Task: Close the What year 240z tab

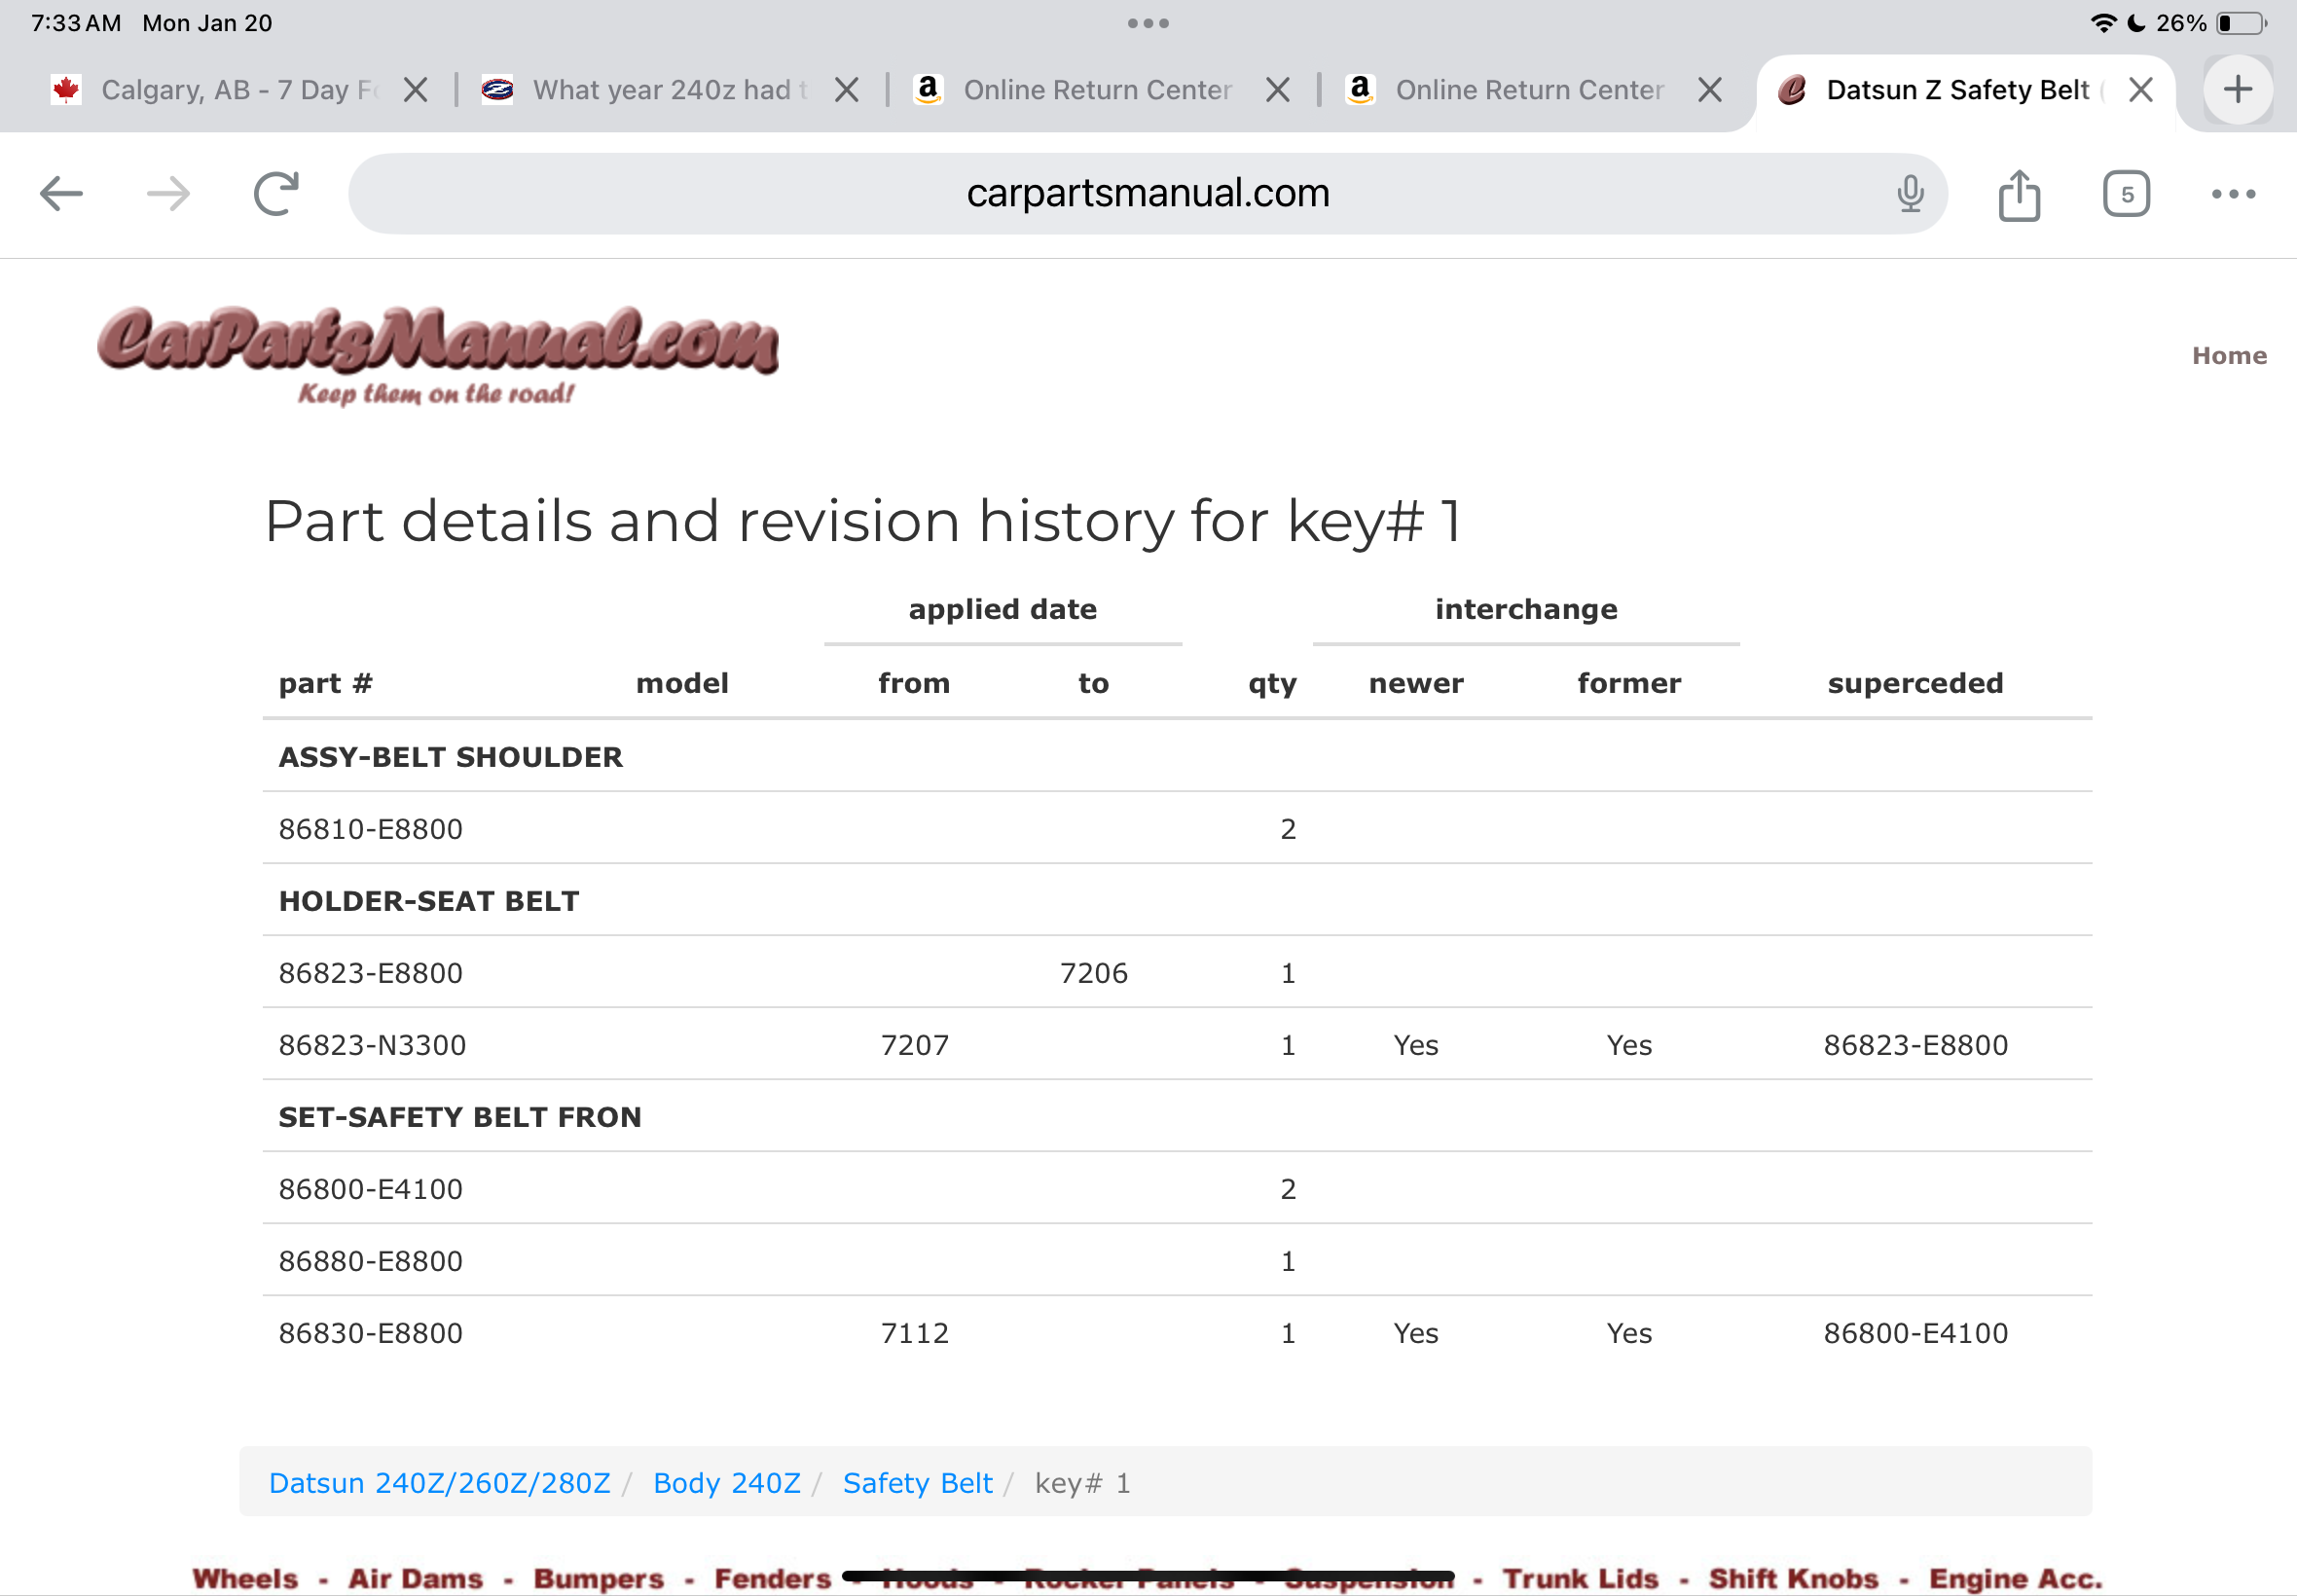Action: (x=846, y=90)
